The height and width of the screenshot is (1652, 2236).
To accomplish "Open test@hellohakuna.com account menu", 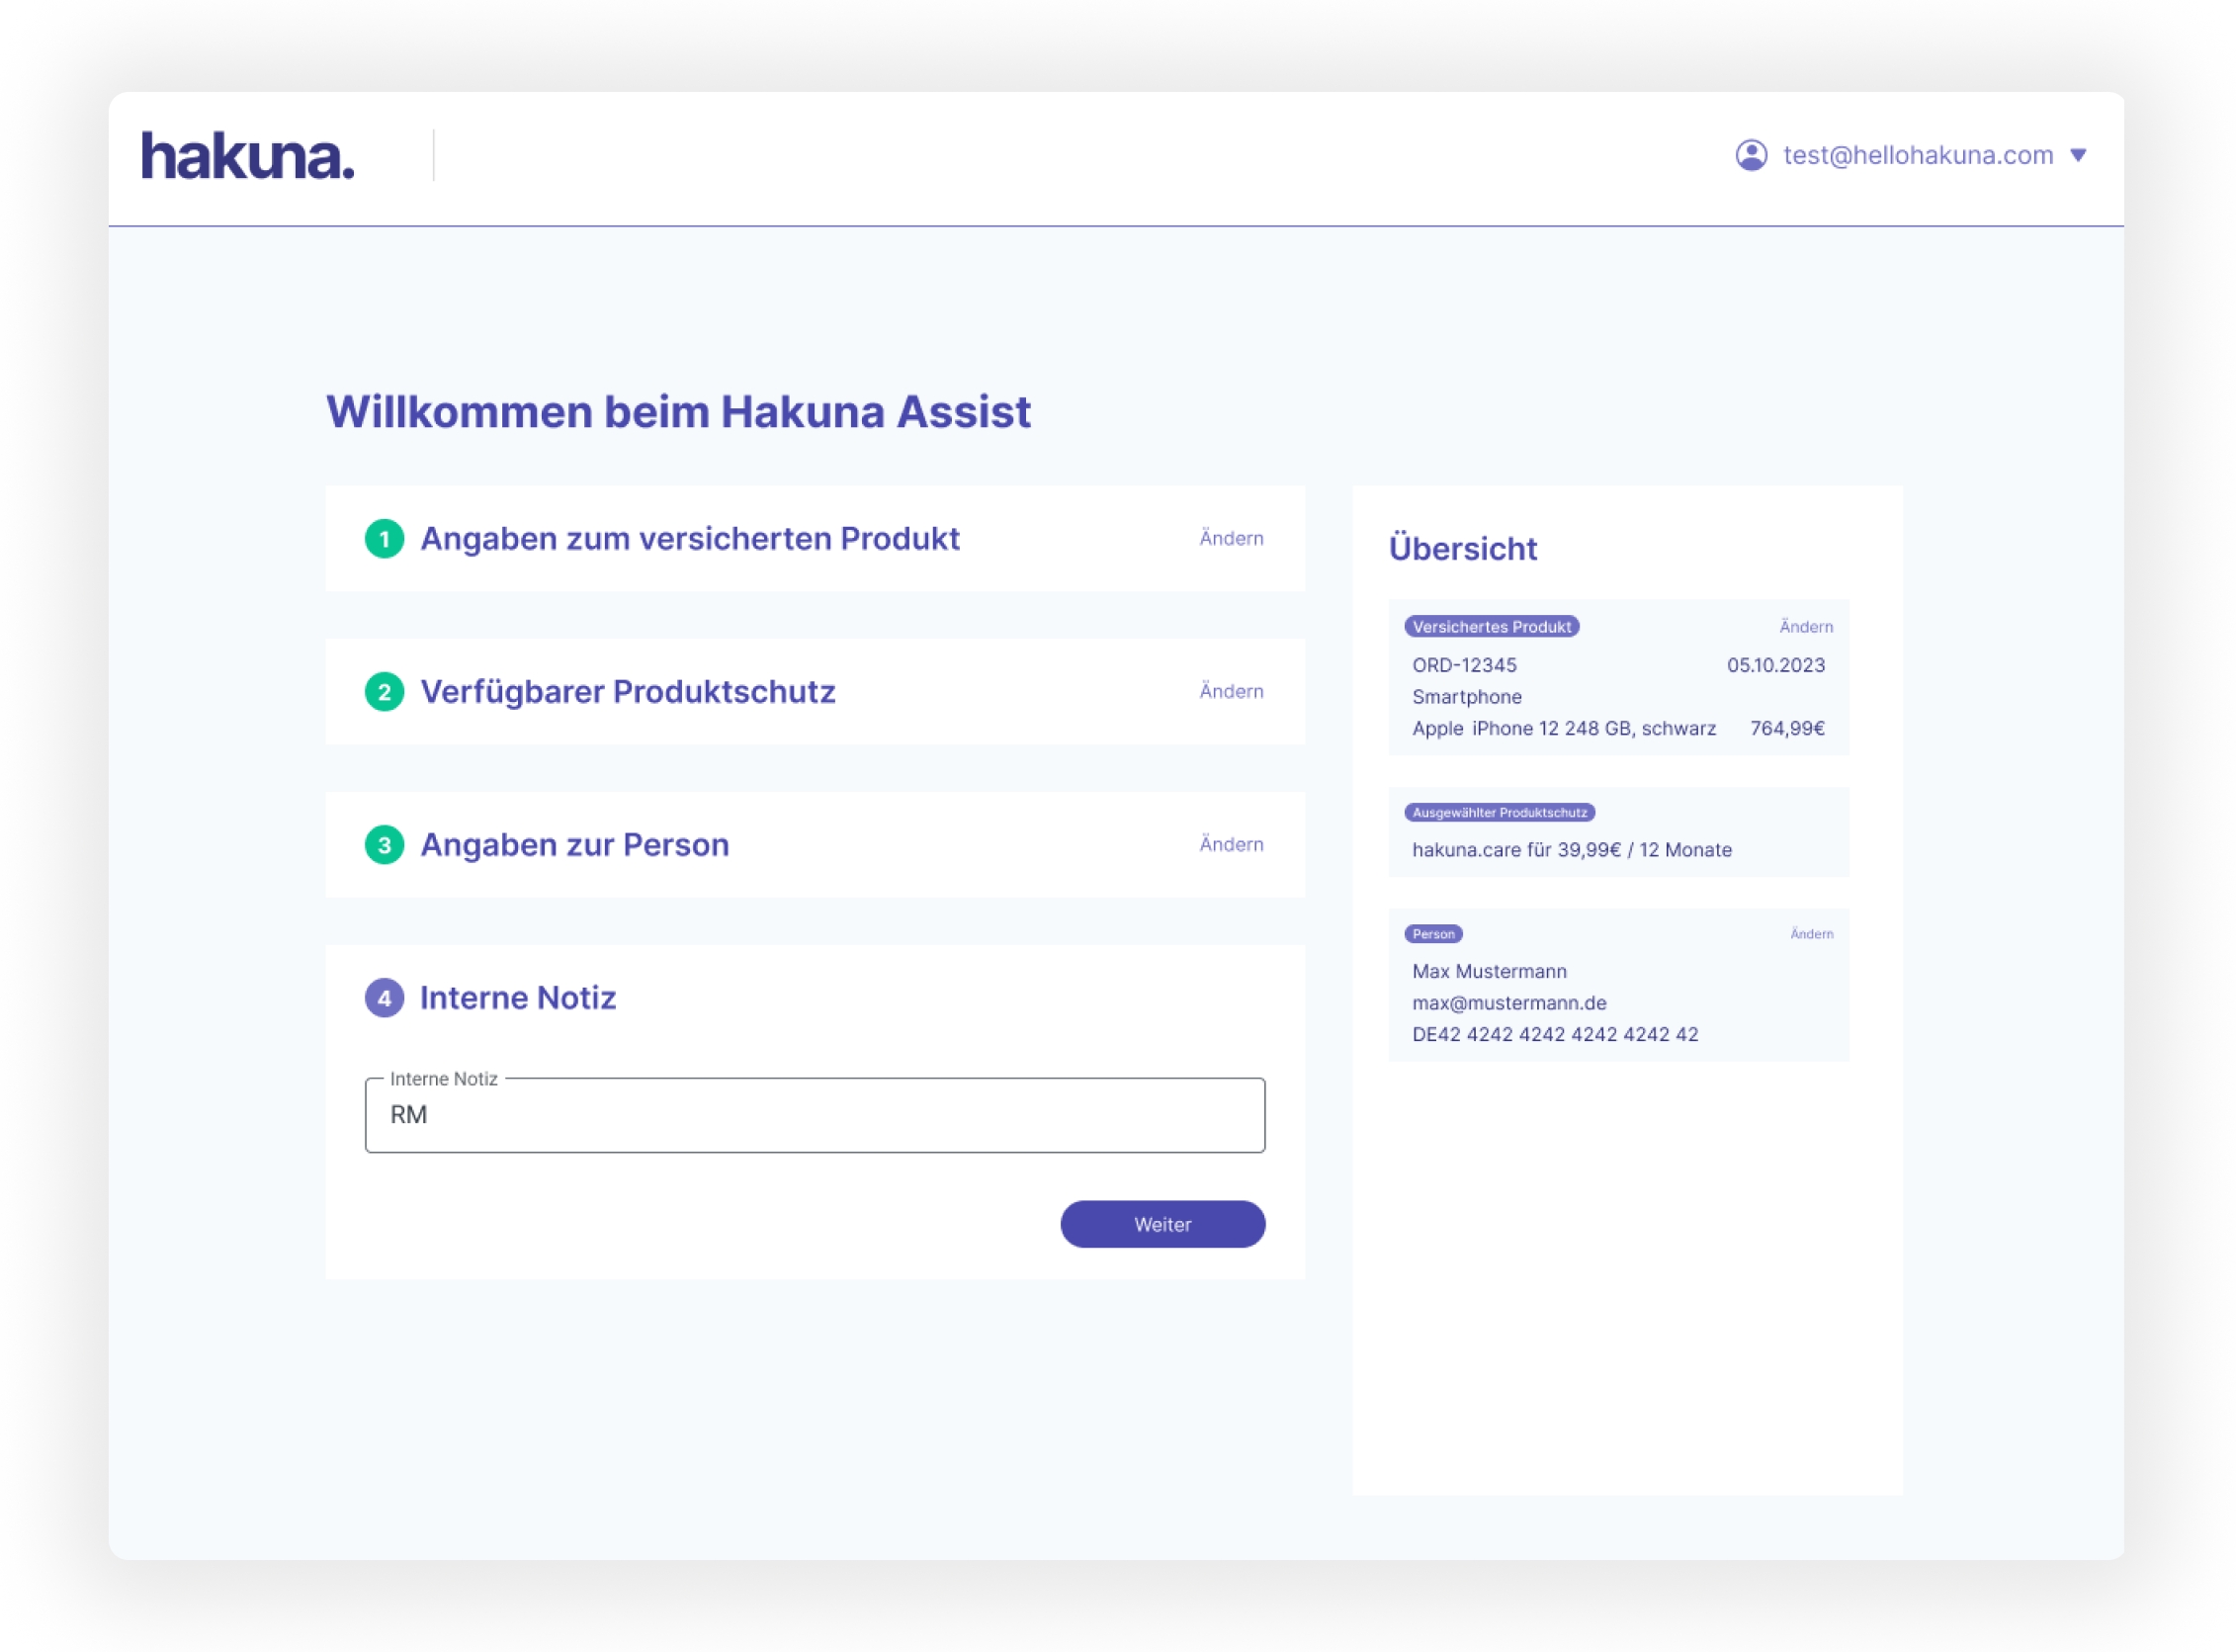I will 1917,155.
